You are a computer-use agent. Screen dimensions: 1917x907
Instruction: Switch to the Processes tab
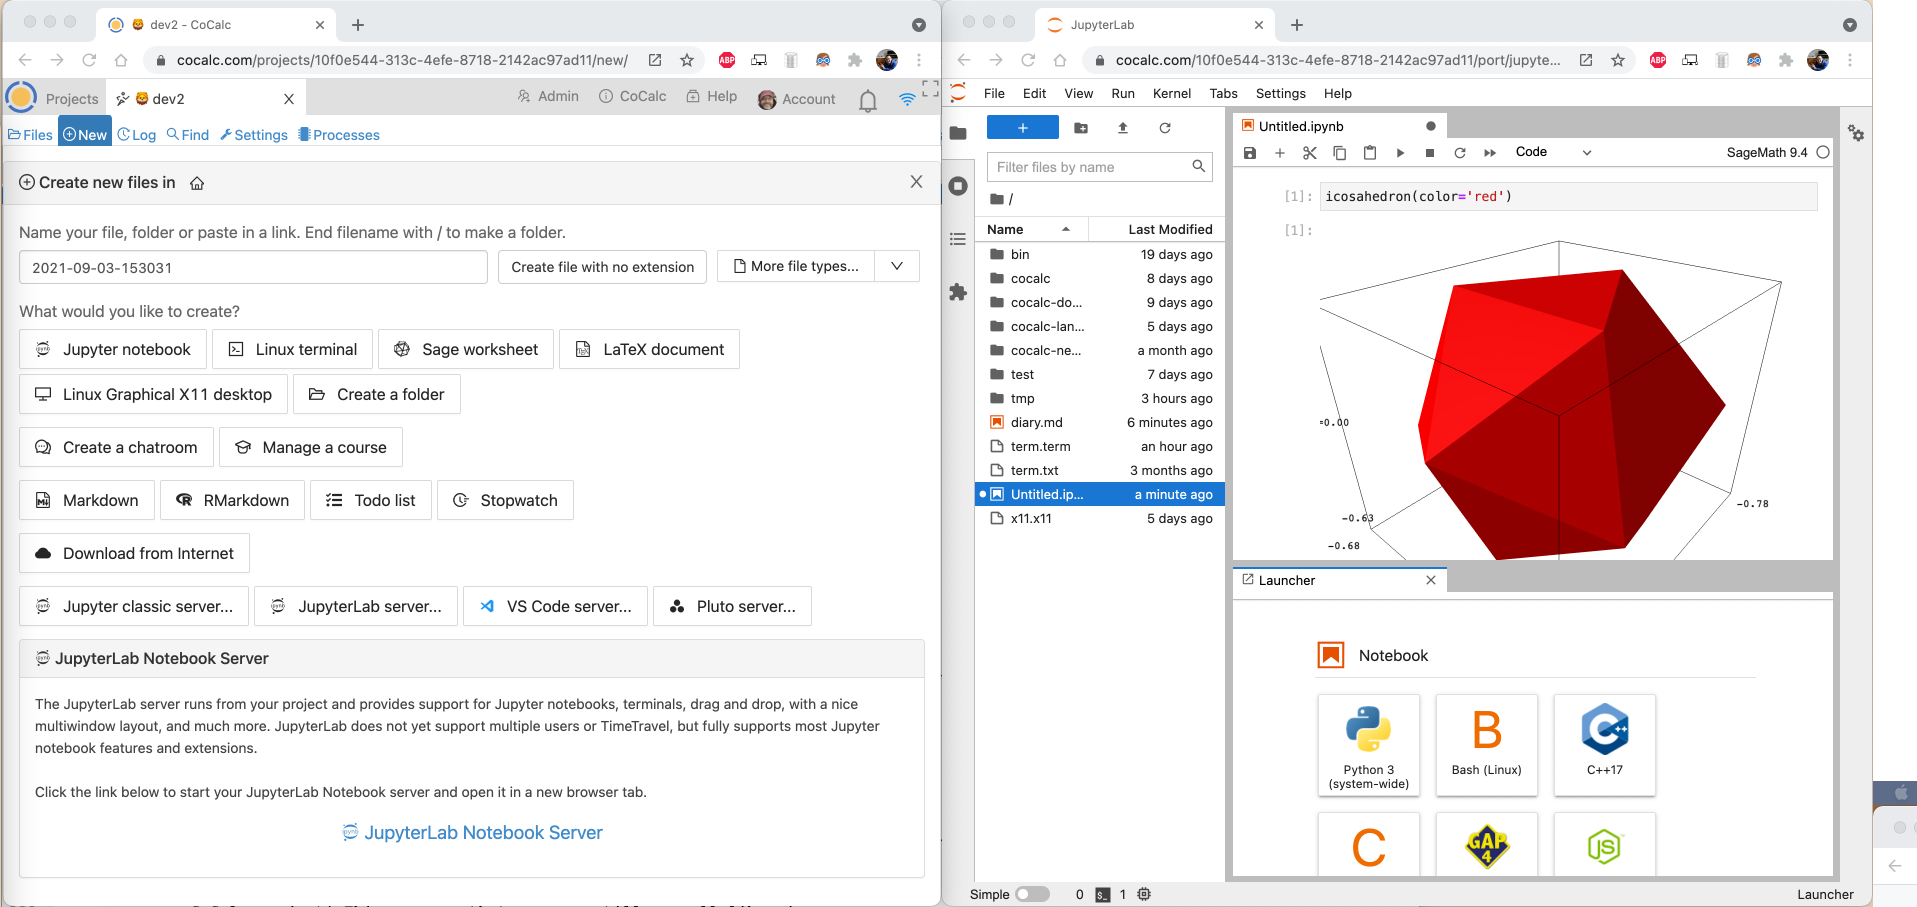pyautogui.click(x=339, y=135)
